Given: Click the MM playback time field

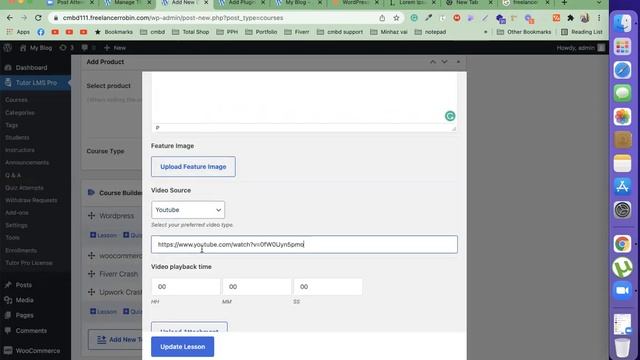Looking at the screenshot, I should point(257,287).
